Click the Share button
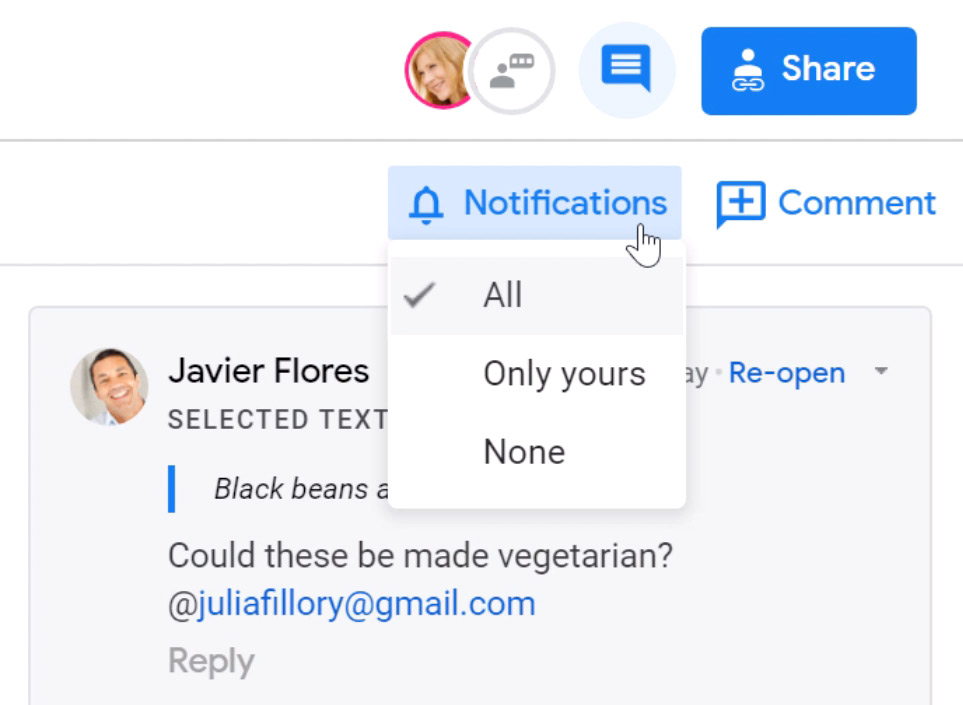963x705 pixels. [x=808, y=68]
